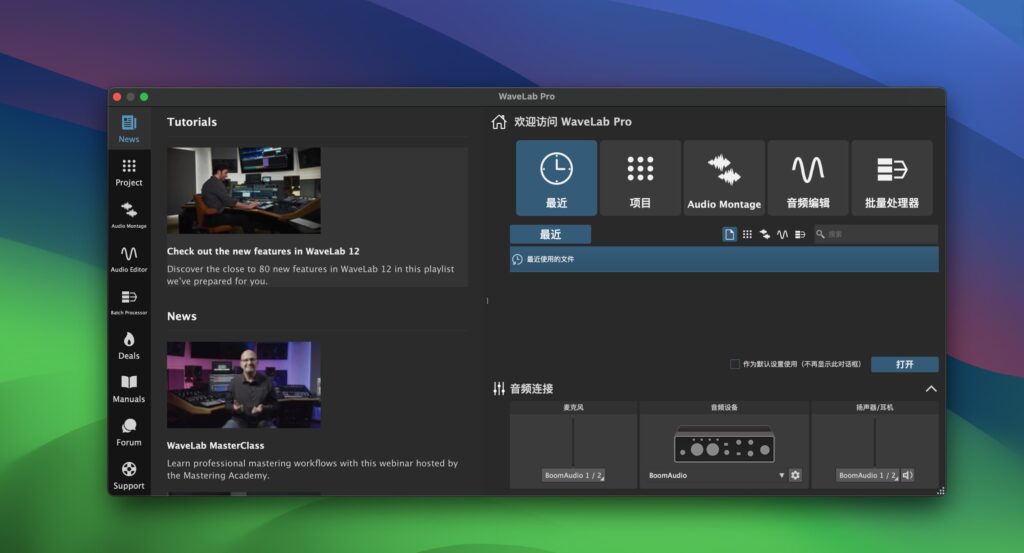Viewport: 1024px width, 553px height.
Task: Click the Tutorials heading
Action: (x=192, y=122)
